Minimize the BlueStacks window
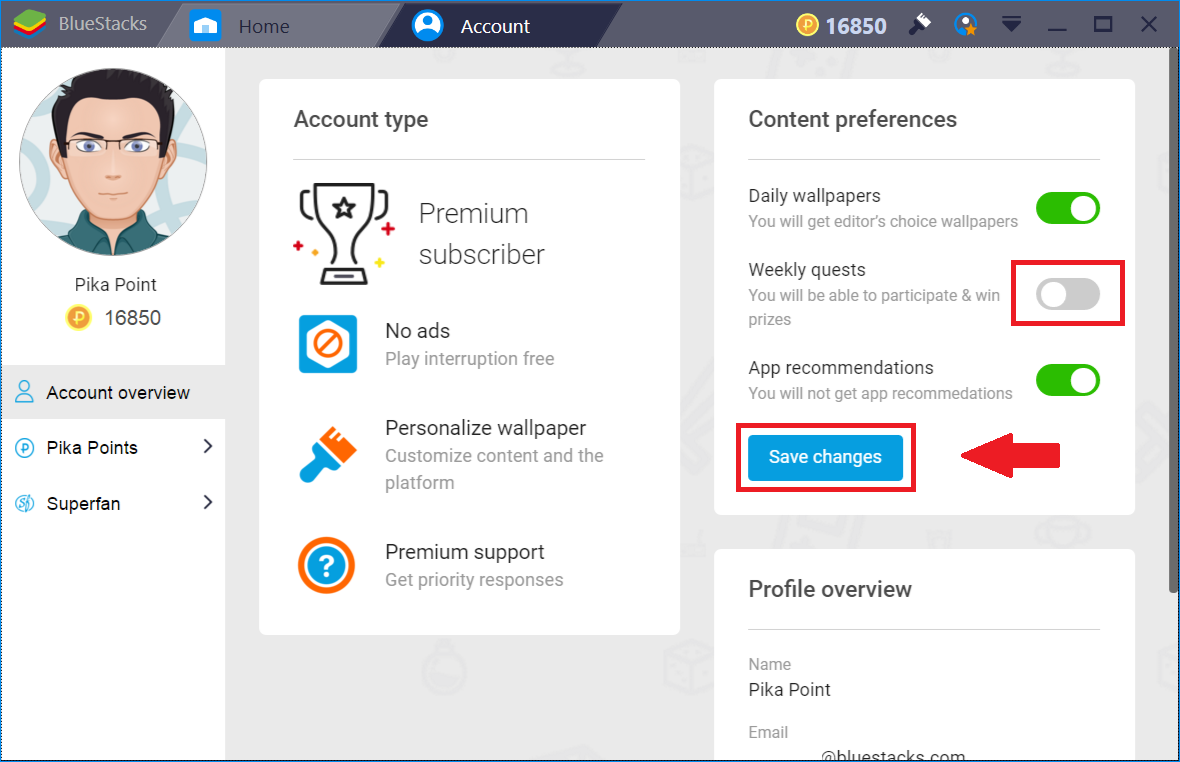The image size is (1180, 762). point(1057,29)
